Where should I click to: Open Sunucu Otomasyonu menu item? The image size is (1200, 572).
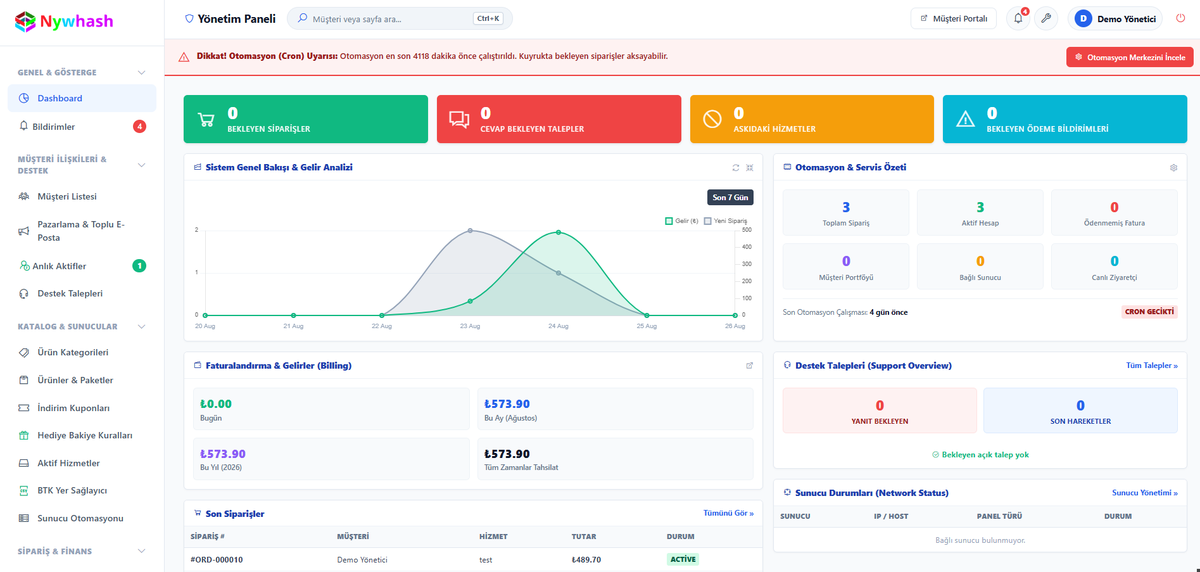[82, 519]
